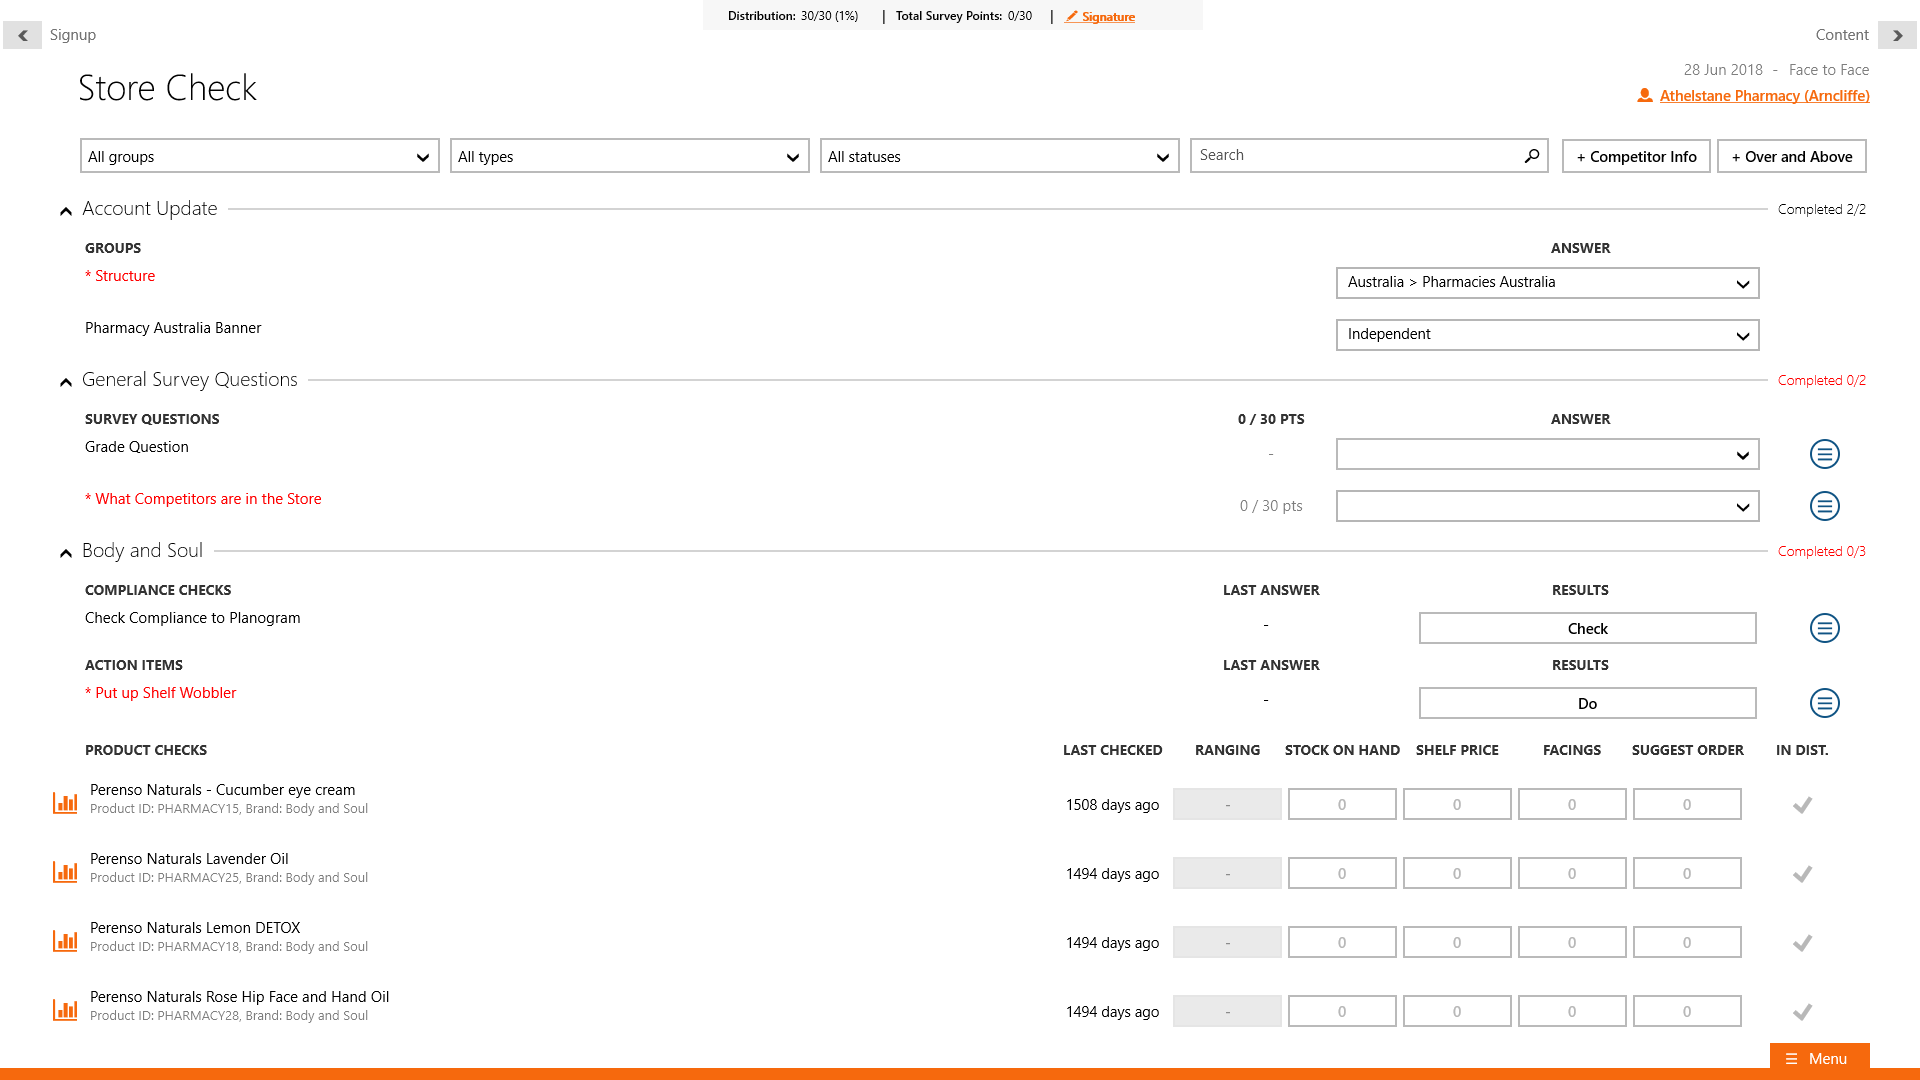Click chart icon for Cucumber eye cream

[65, 803]
